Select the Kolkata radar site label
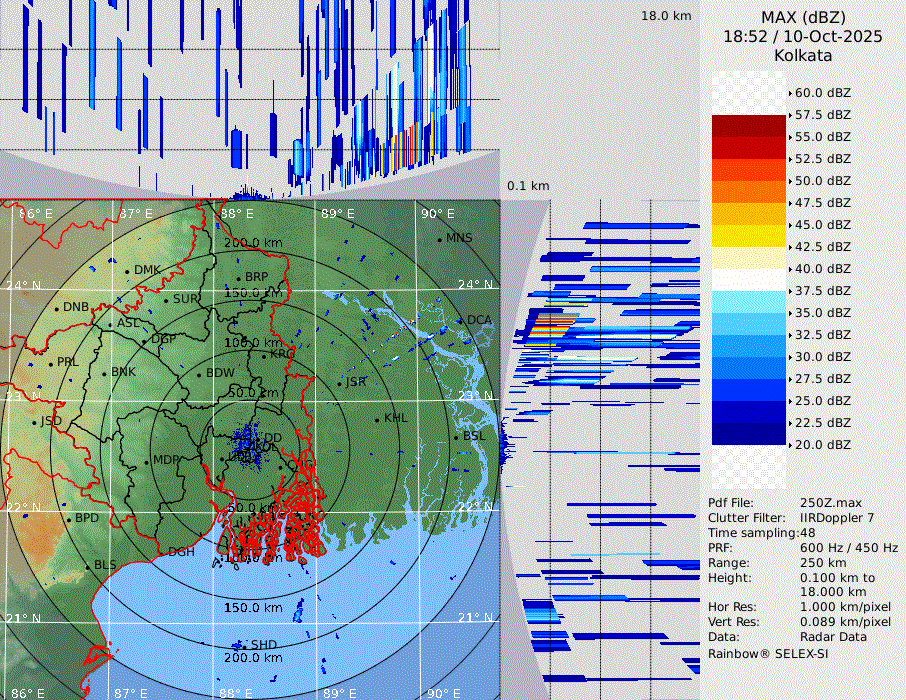Image resolution: width=906 pixels, height=700 pixels. tap(803, 55)
